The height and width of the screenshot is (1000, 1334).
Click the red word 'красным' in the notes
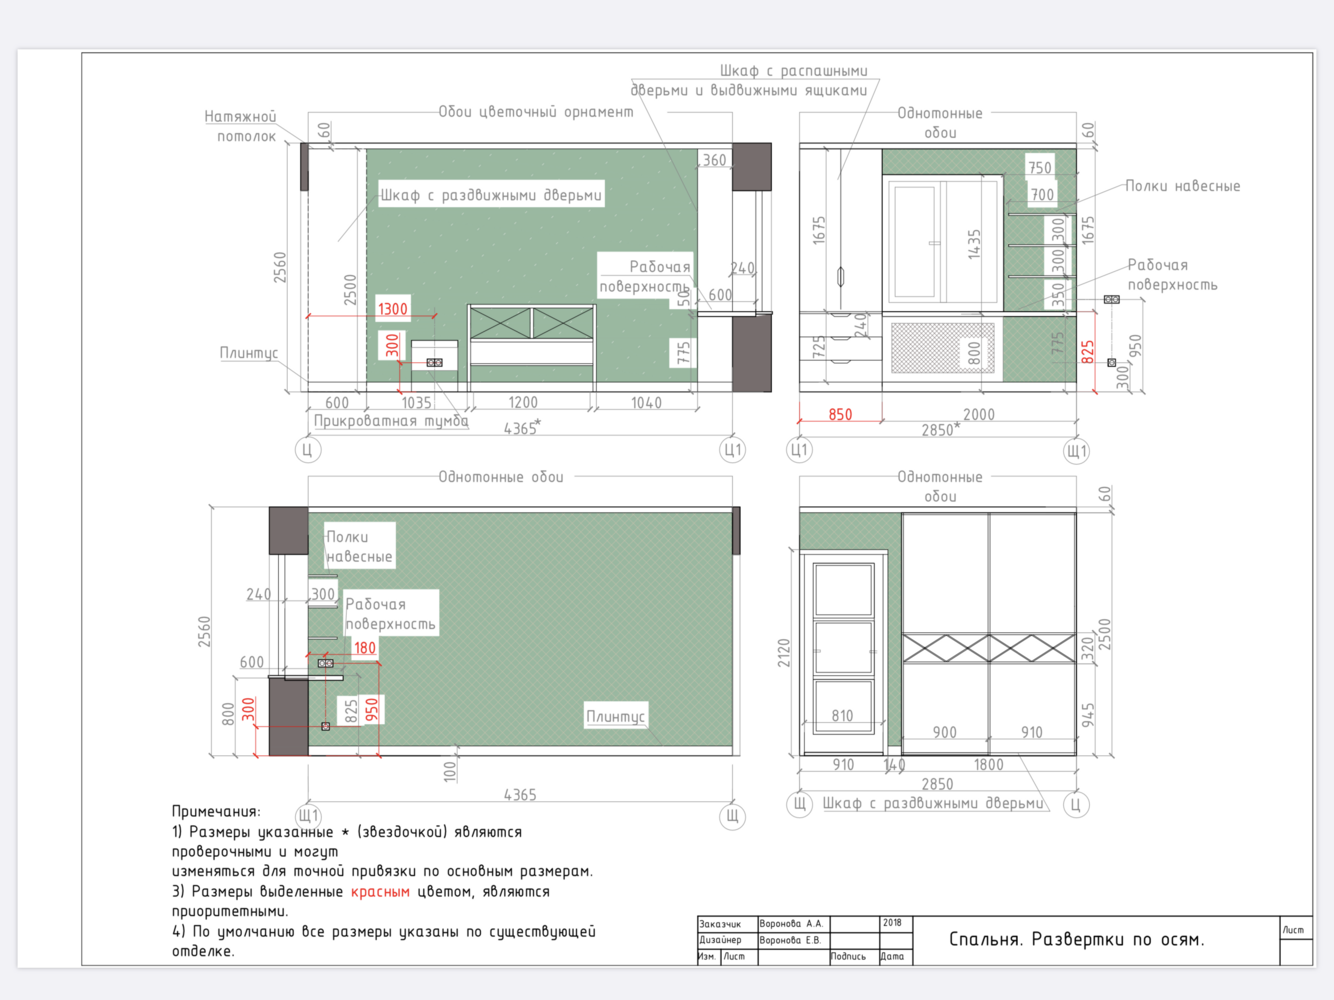click(x=380, y=891)
